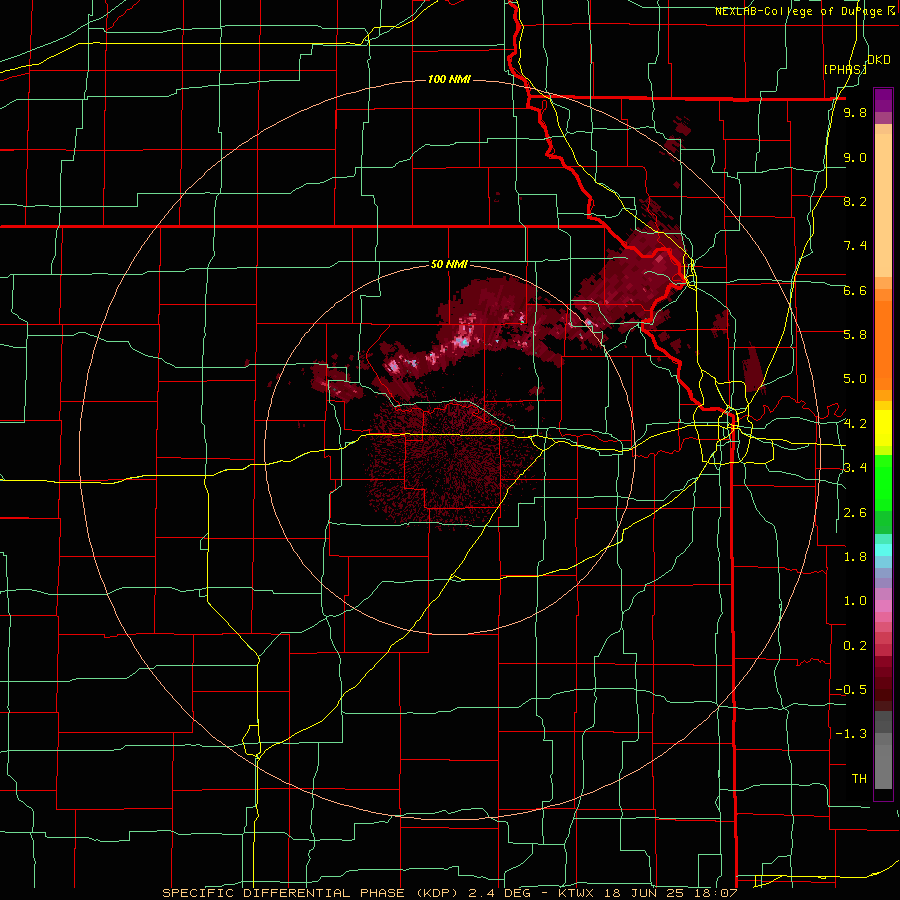Click the 100 NMI range ring label

449,79
